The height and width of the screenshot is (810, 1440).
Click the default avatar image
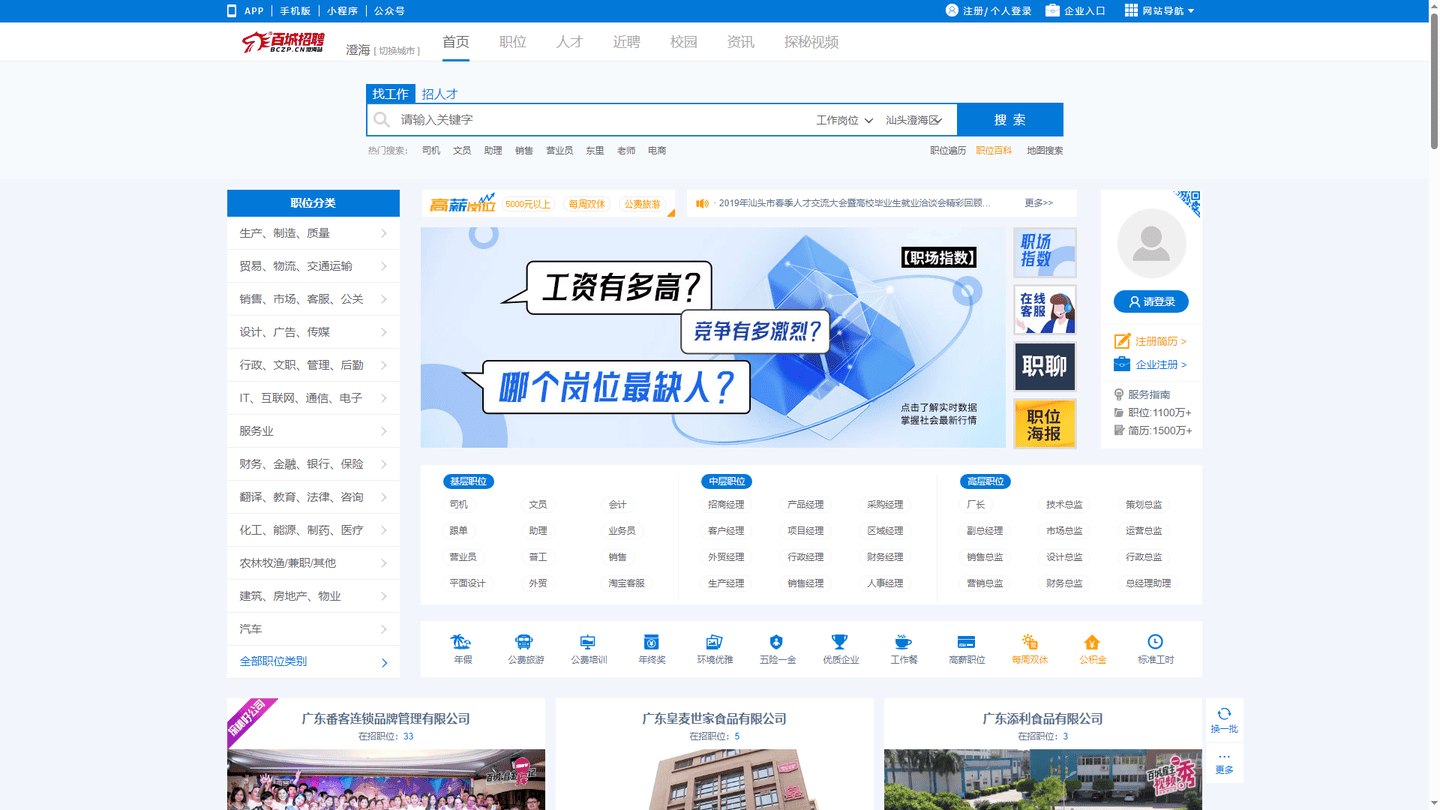[x=1151, y=243]
